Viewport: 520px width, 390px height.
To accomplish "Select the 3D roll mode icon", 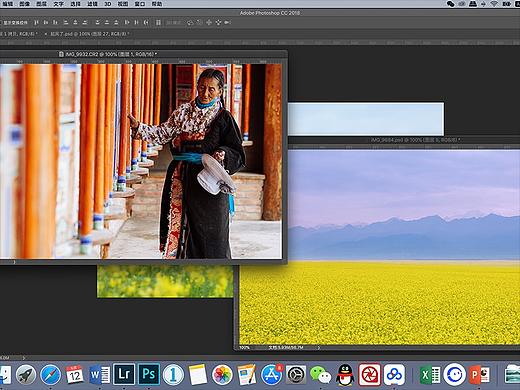I will tap(199, 22).
